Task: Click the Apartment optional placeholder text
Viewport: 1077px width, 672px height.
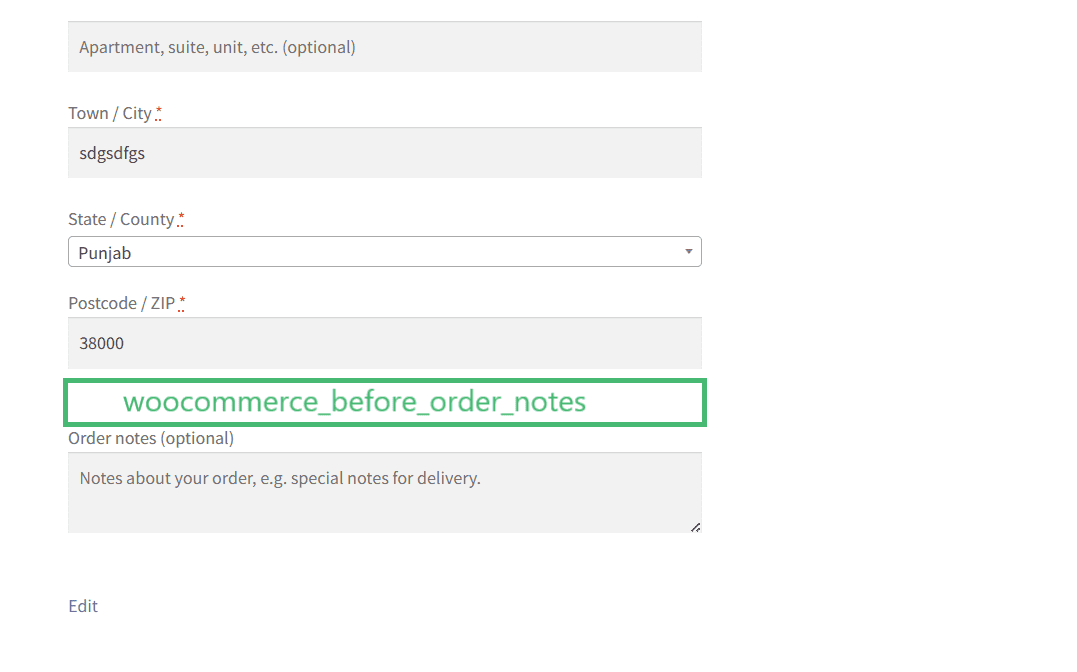Action: 218,47
